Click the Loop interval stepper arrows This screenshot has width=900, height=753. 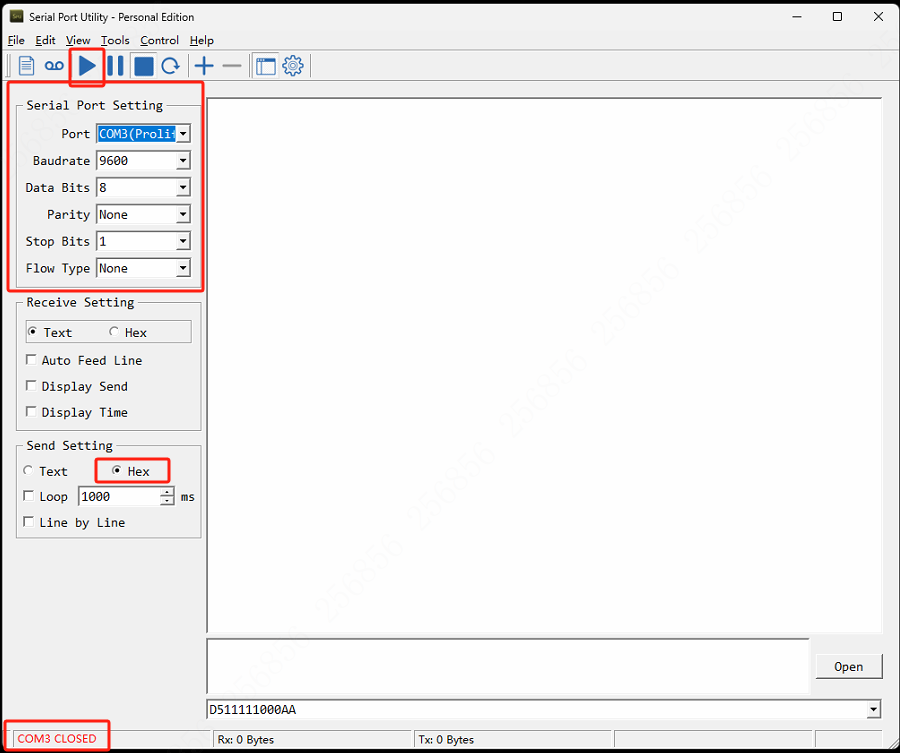[x=167, y=496]
